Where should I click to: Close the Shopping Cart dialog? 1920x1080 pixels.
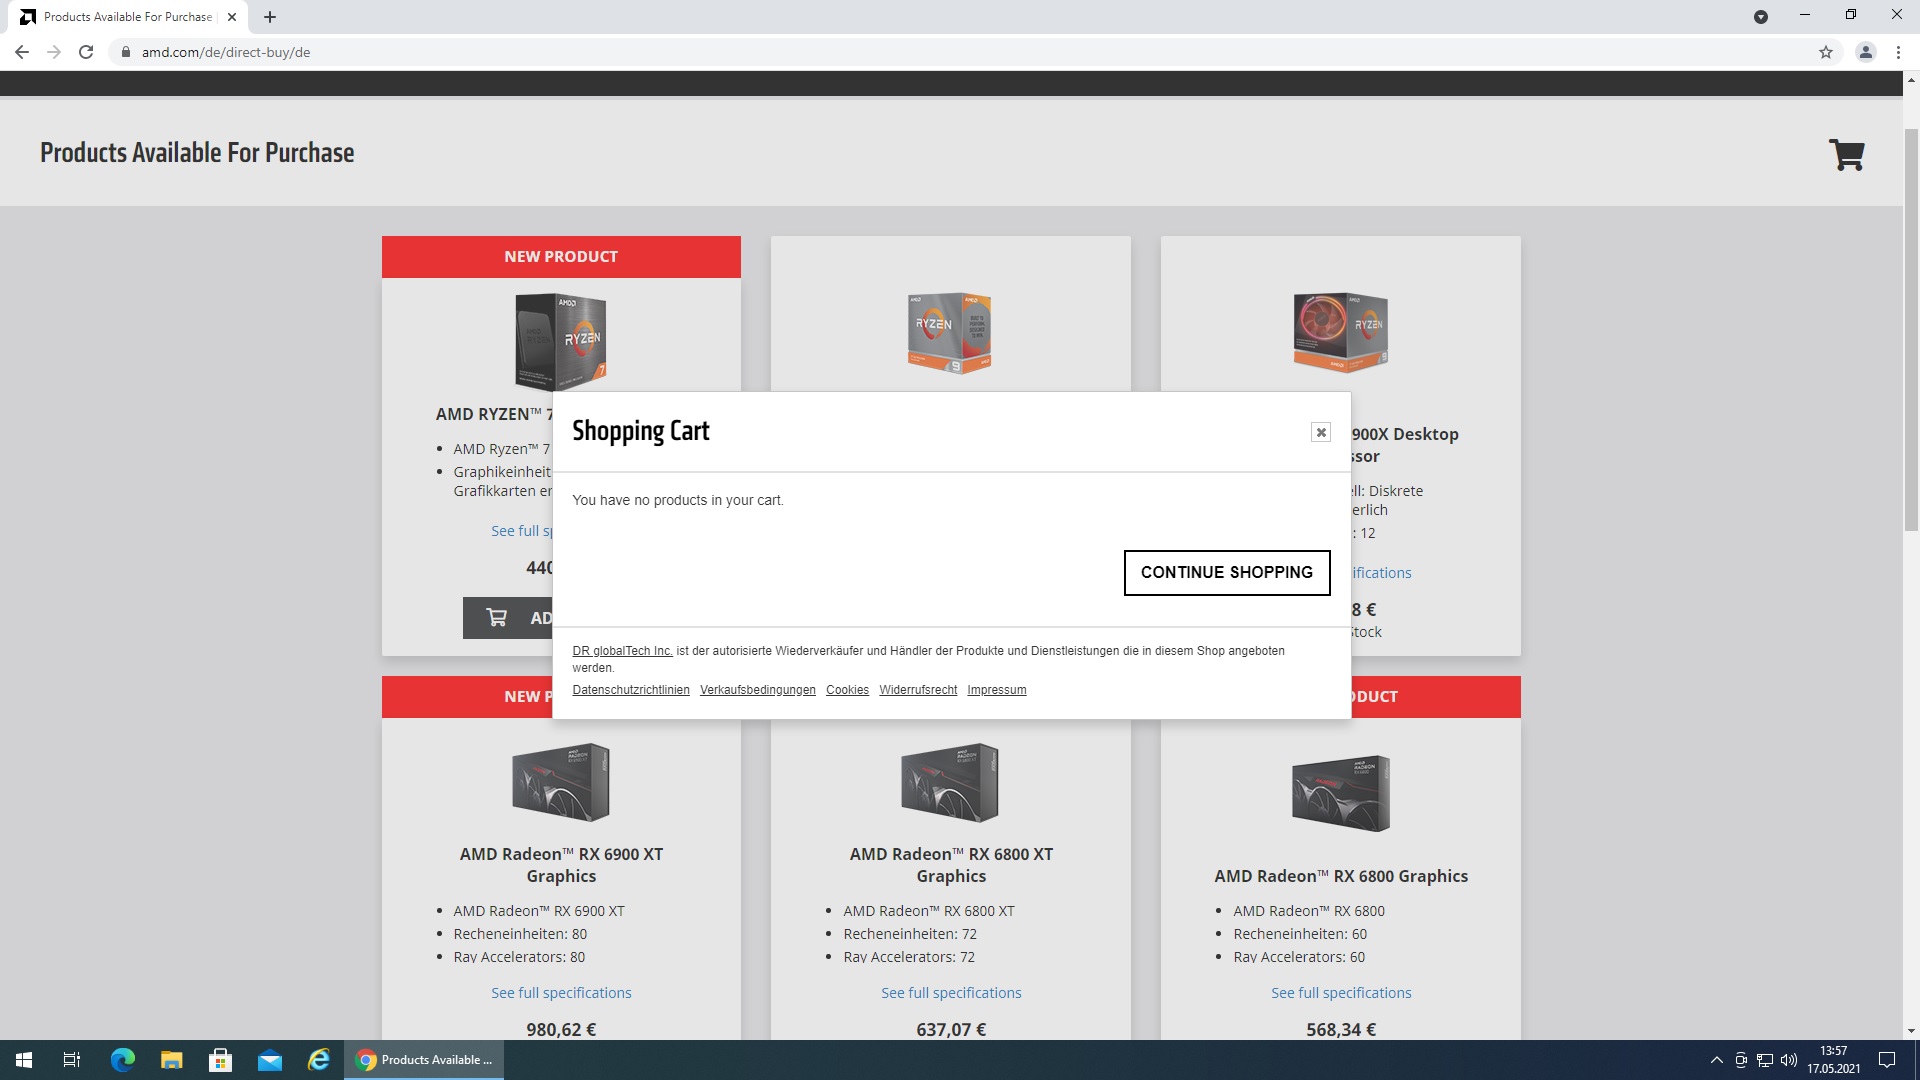[1320, 432]
